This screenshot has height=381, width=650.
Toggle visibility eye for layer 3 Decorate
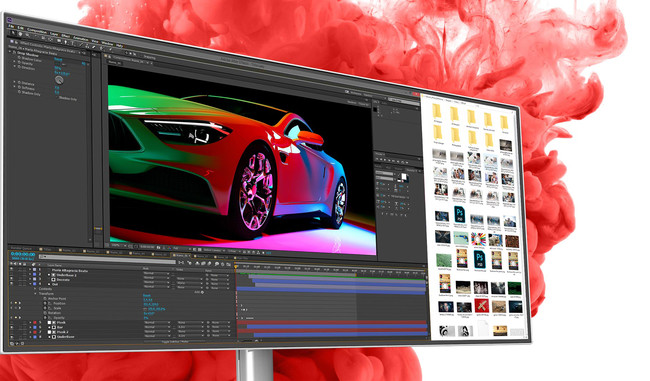coord(12,279)
